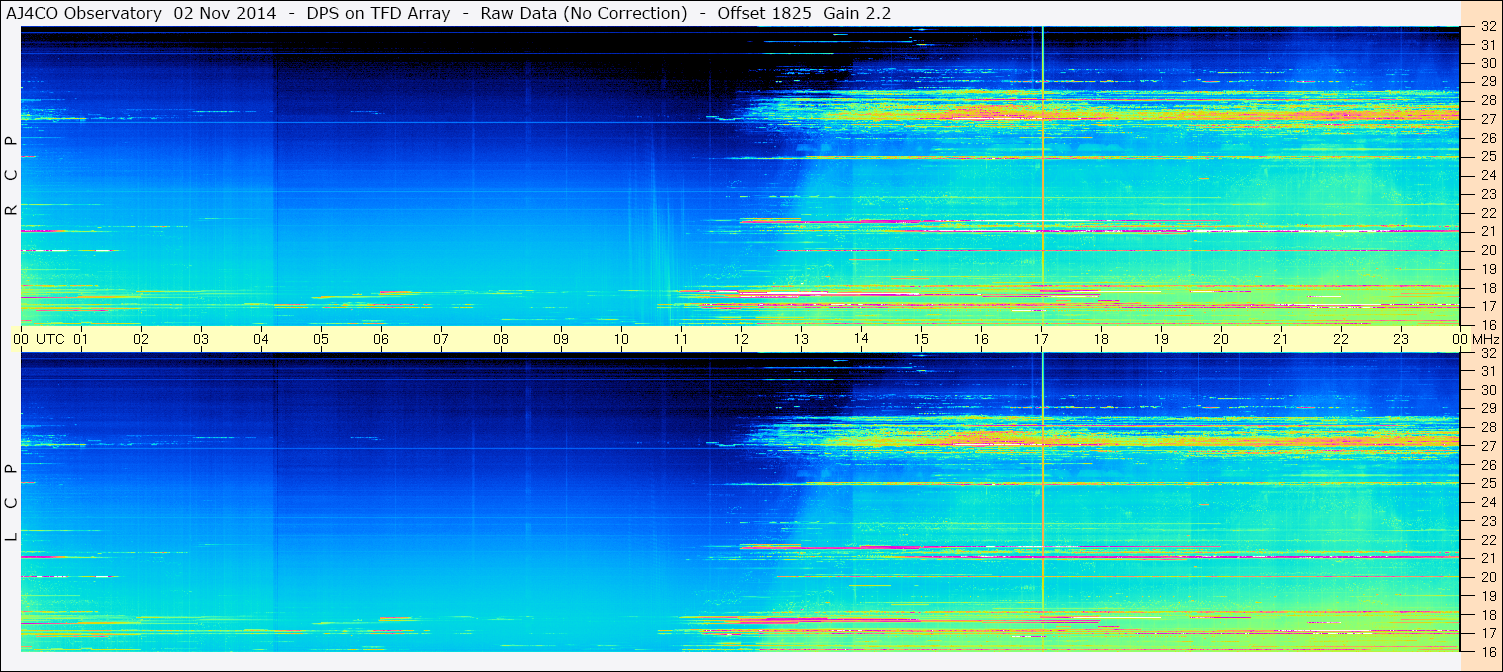
Task: Click the 29 MHz label on LCP scale
Action: [x=1487, y=409]
